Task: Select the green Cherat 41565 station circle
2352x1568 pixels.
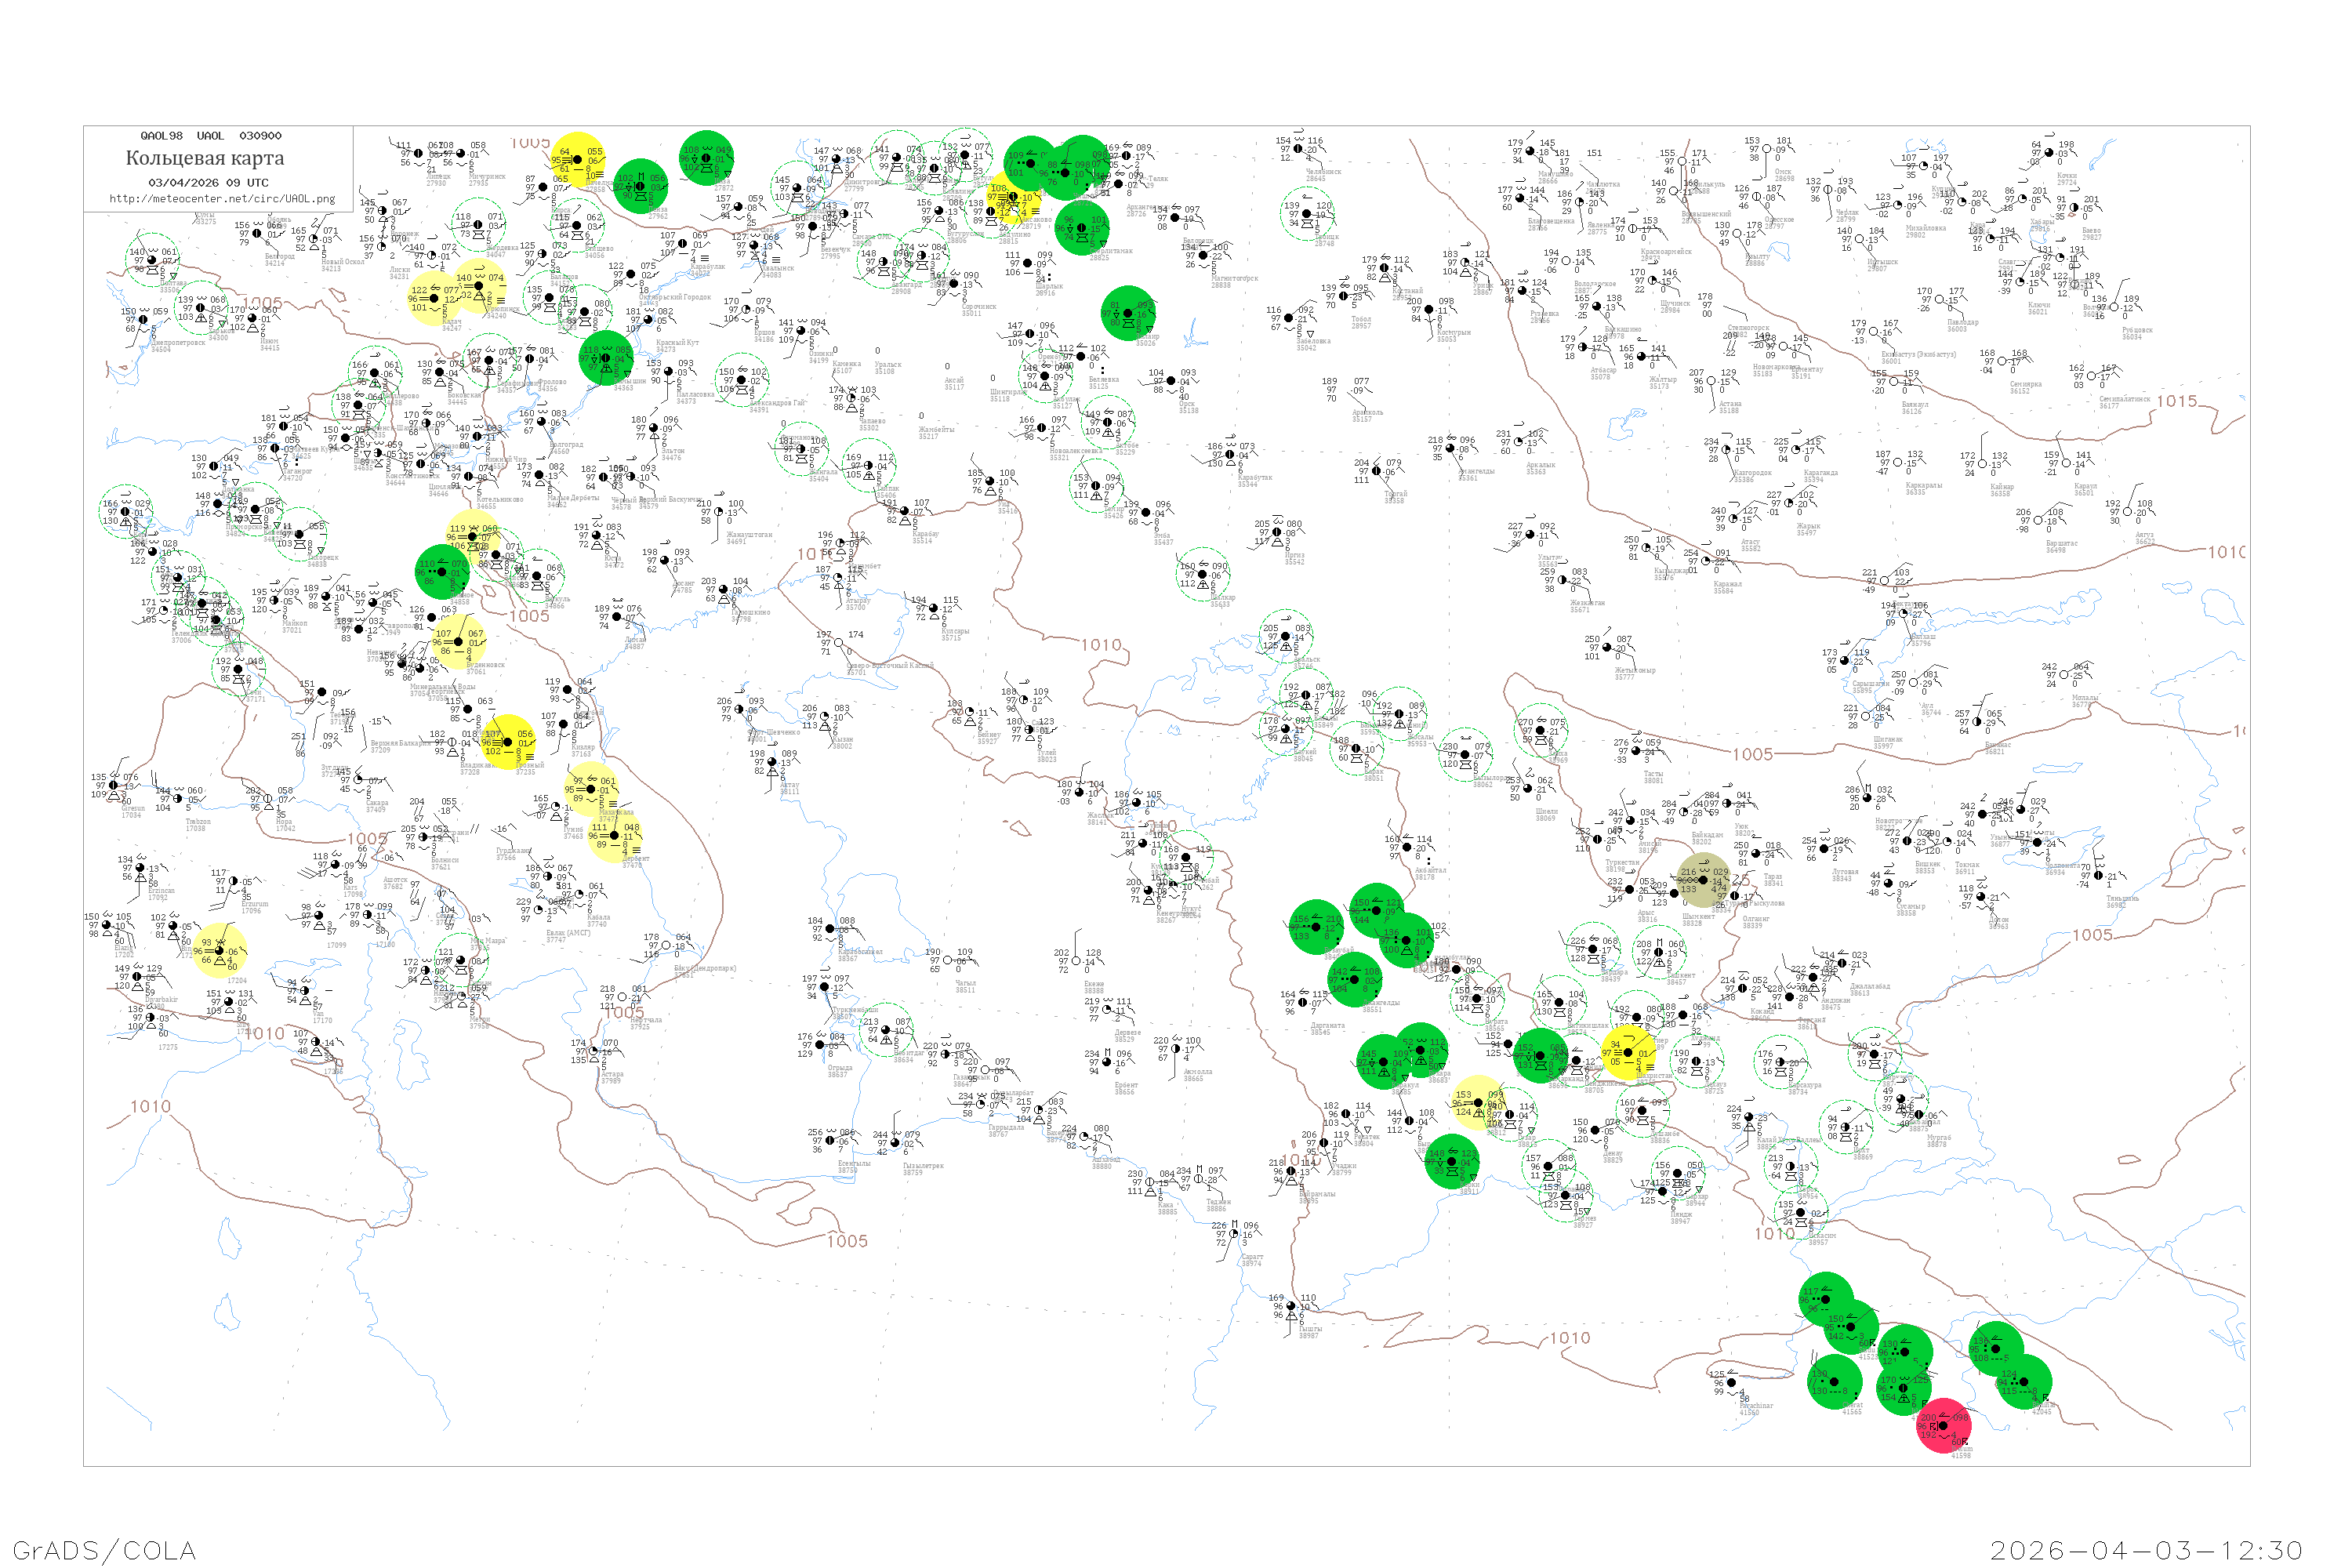Action: tap(1834, 1384)
